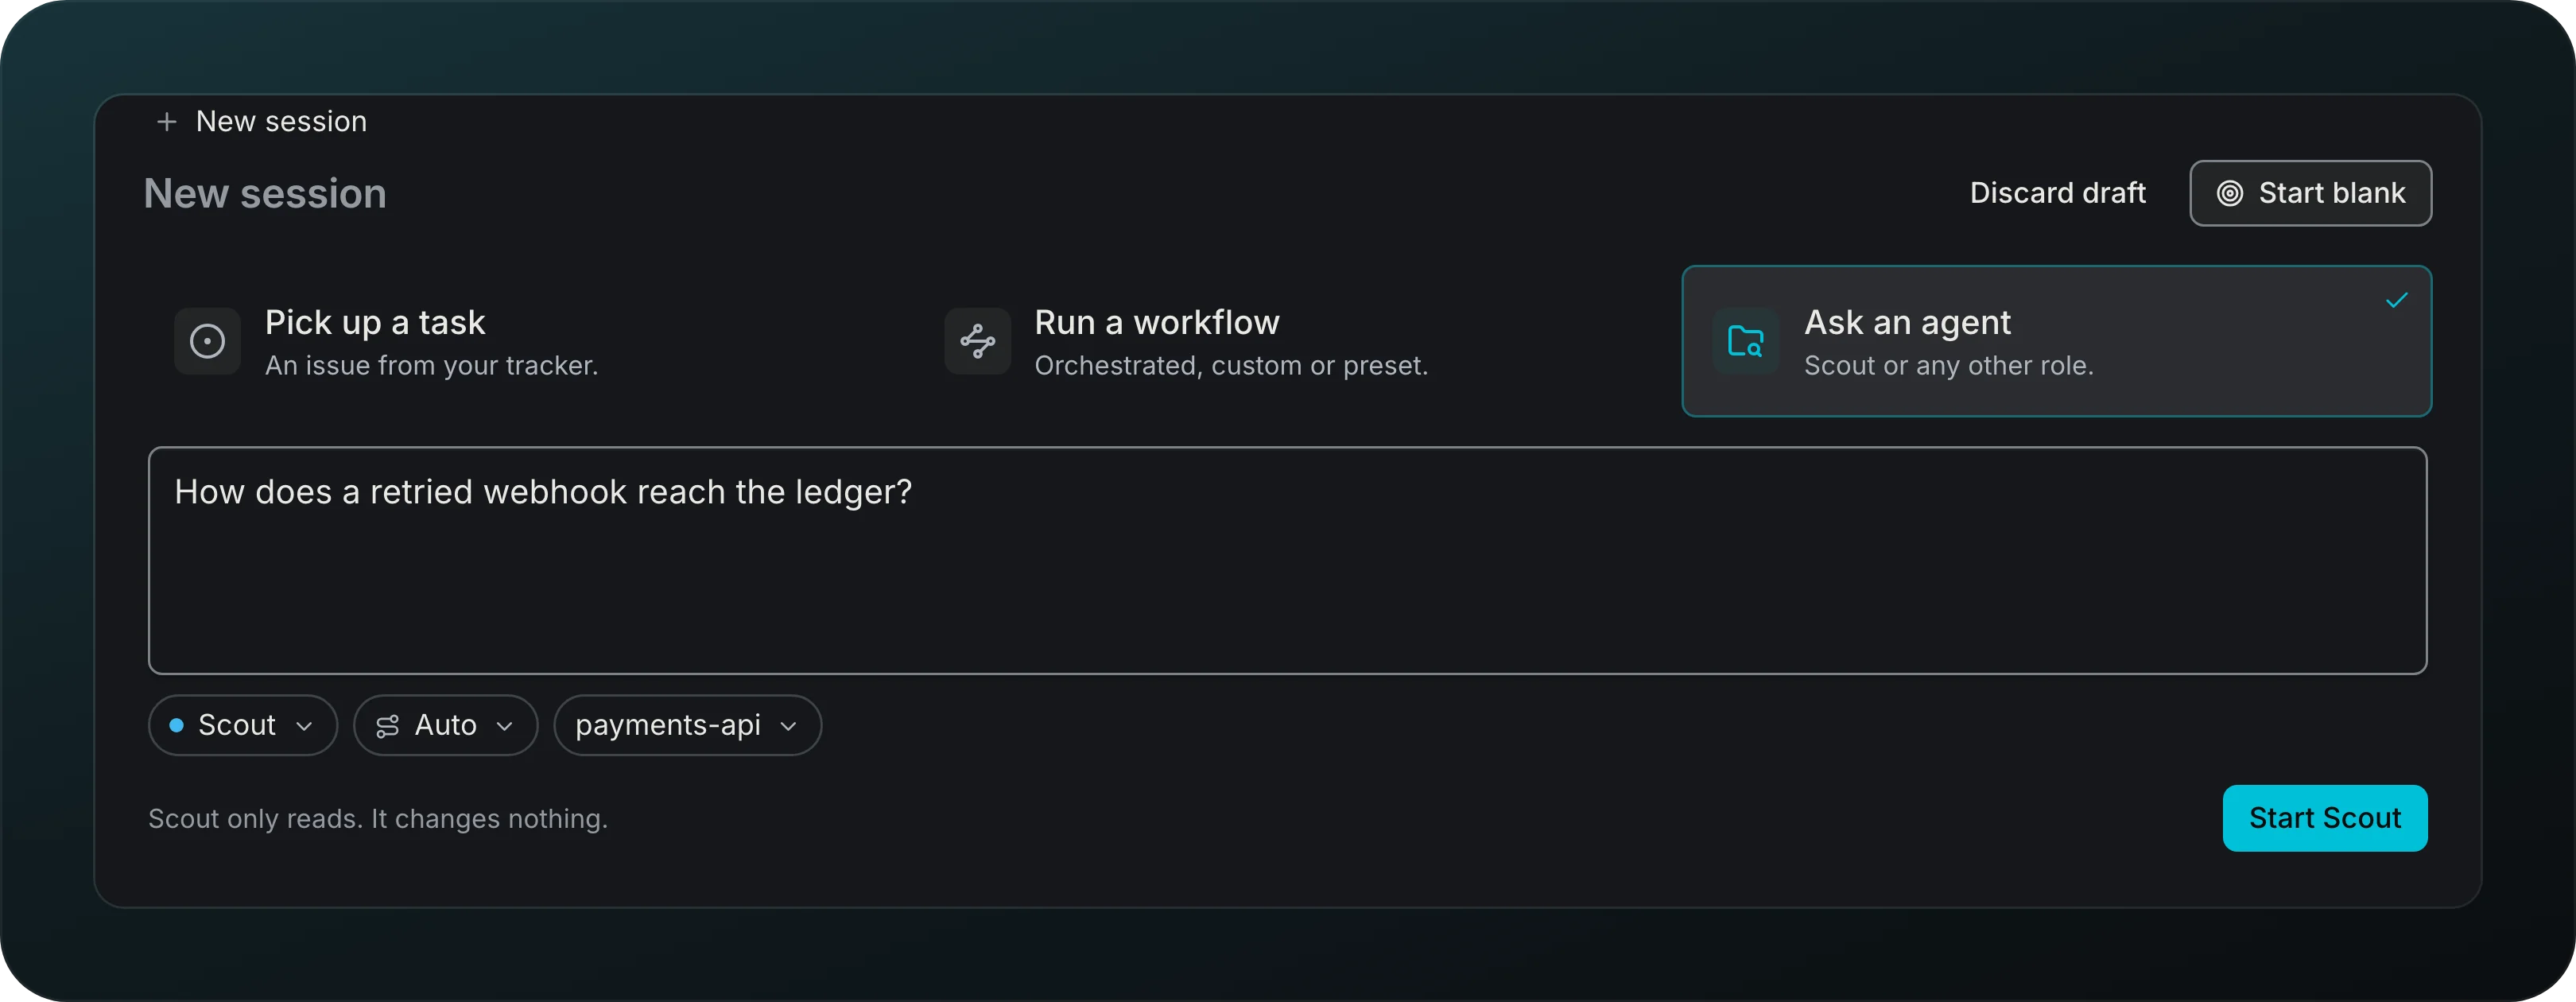
Task: Click the circle-dot task icon
Action: click(207, 341)
